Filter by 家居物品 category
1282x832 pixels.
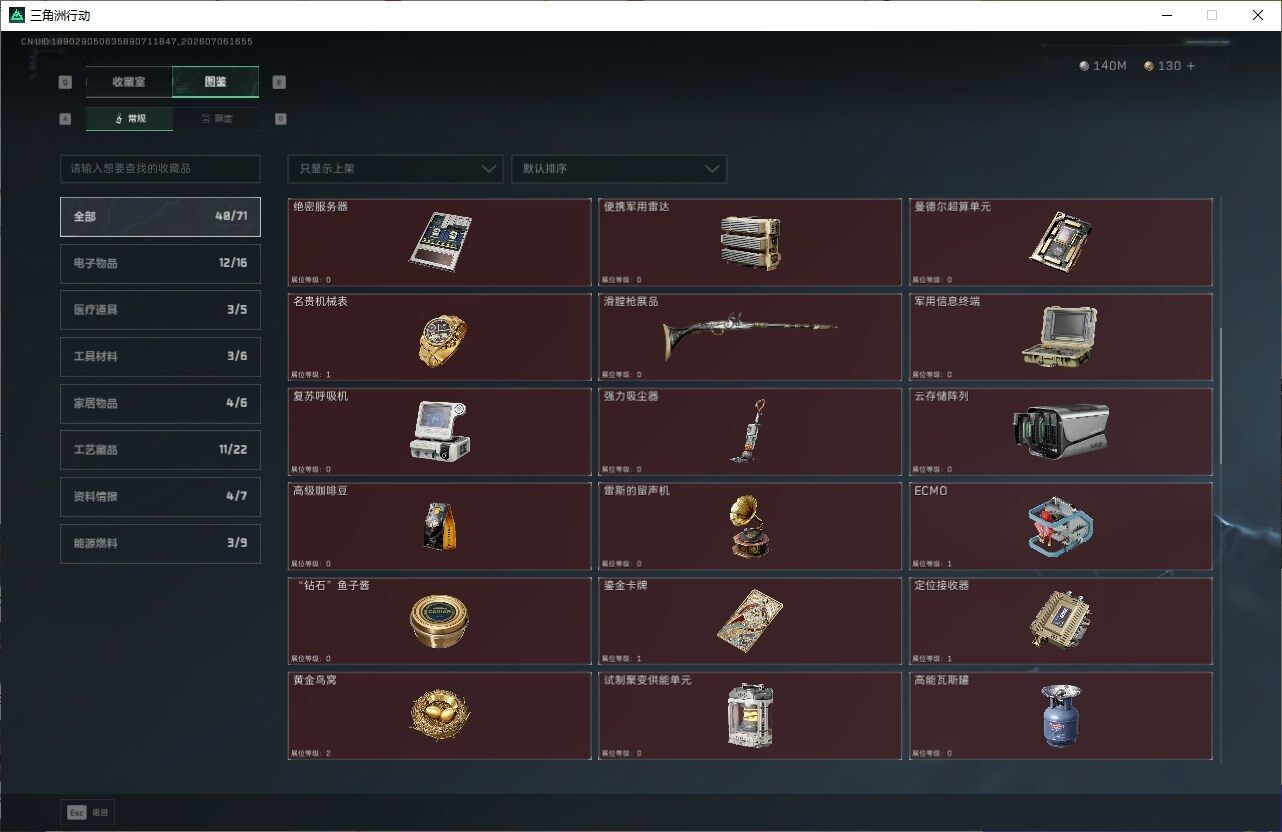point(160,403)
